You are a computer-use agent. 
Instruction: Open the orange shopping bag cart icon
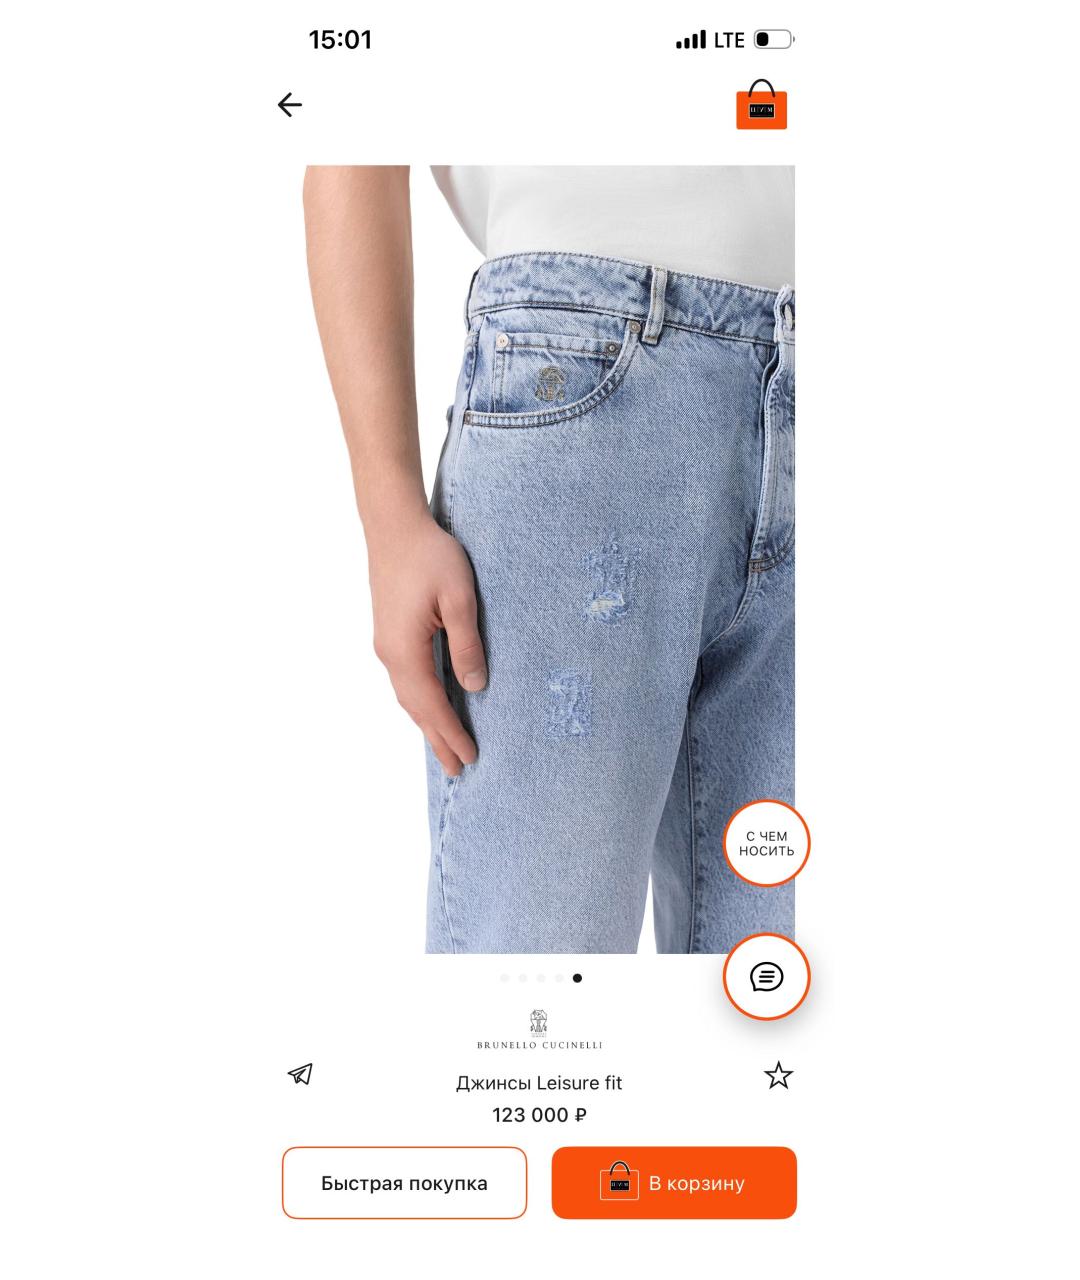point(762,105)
